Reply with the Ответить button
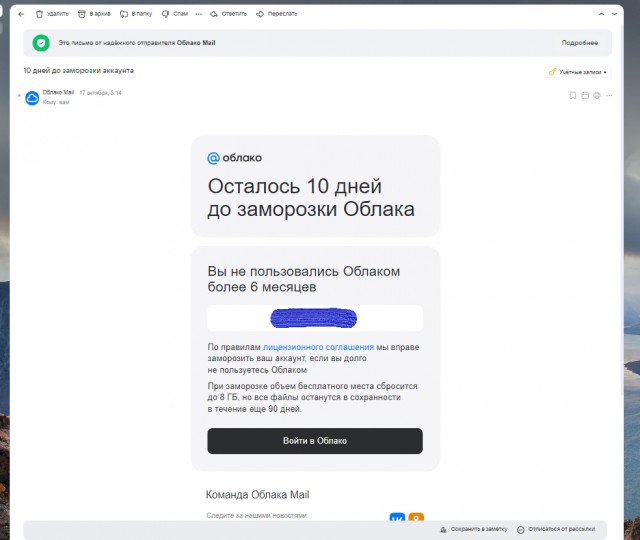 tap(229, 14)
